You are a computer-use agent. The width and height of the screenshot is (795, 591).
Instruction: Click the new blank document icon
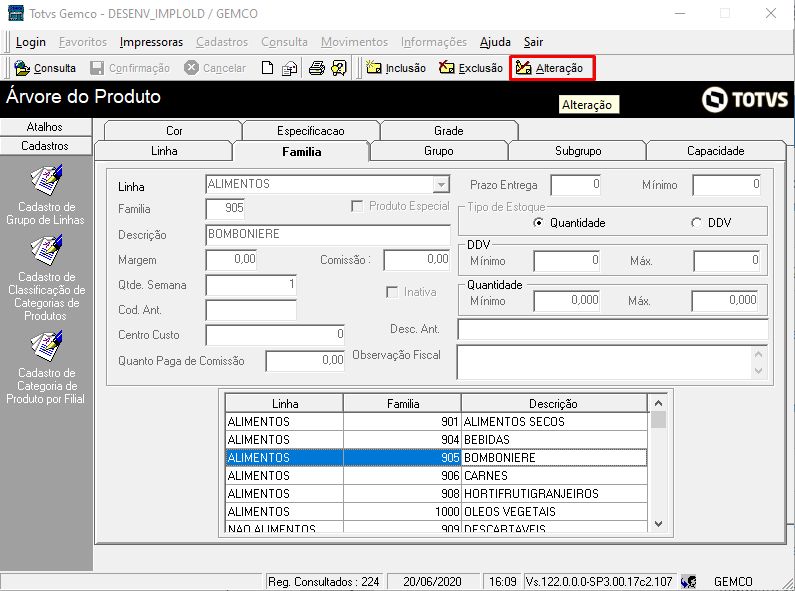pos(267,68)
